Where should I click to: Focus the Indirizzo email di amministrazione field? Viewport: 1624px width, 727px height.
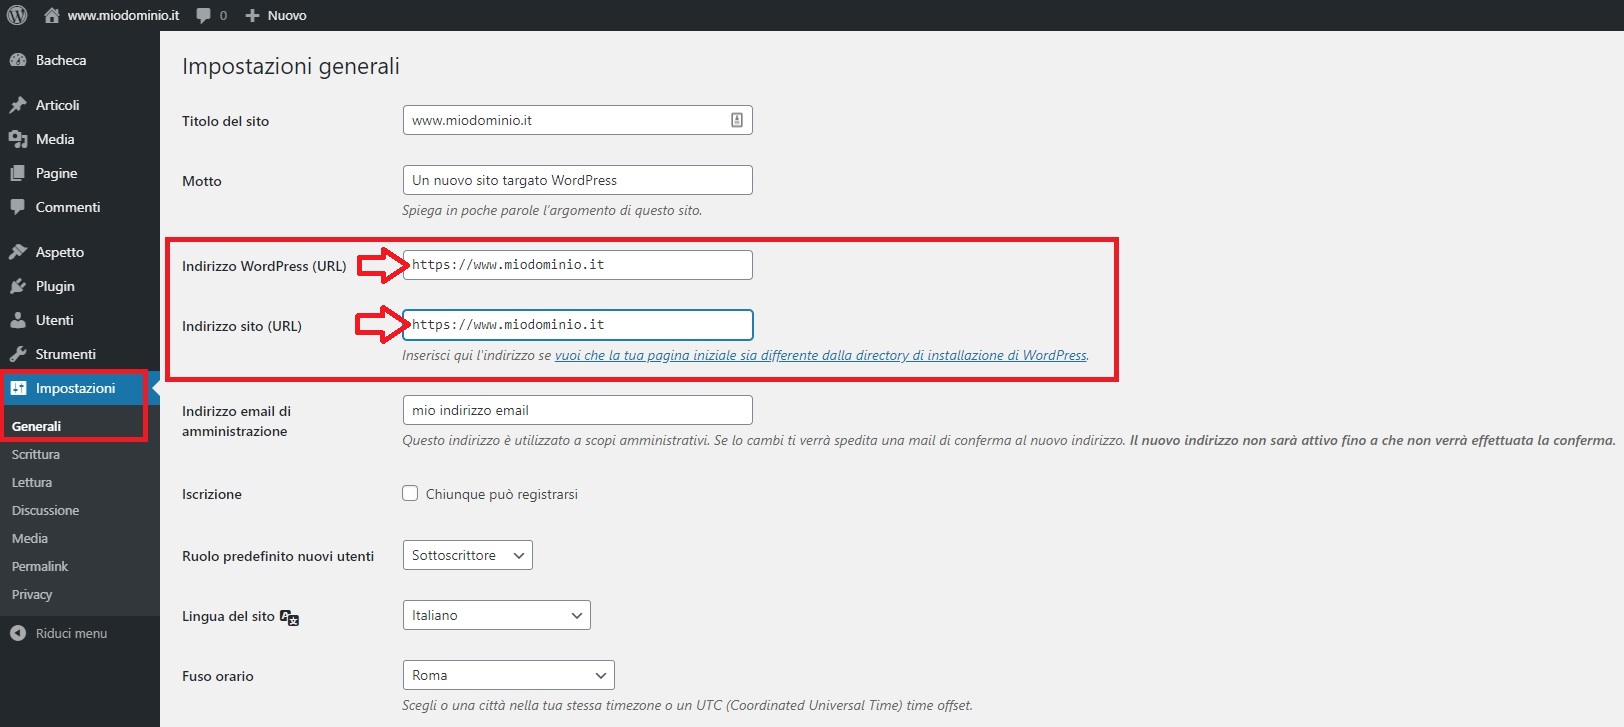point(577,410)
